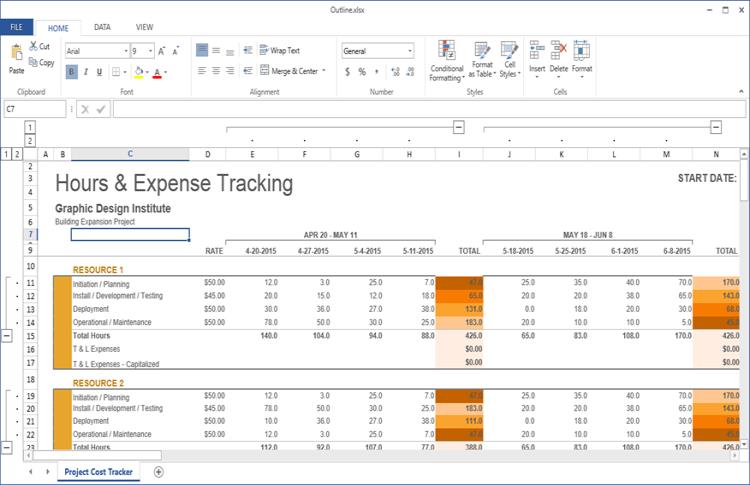Open Format as Table gallery
Viewport: 750px width, 485px height.
click(x=482, y=61)
